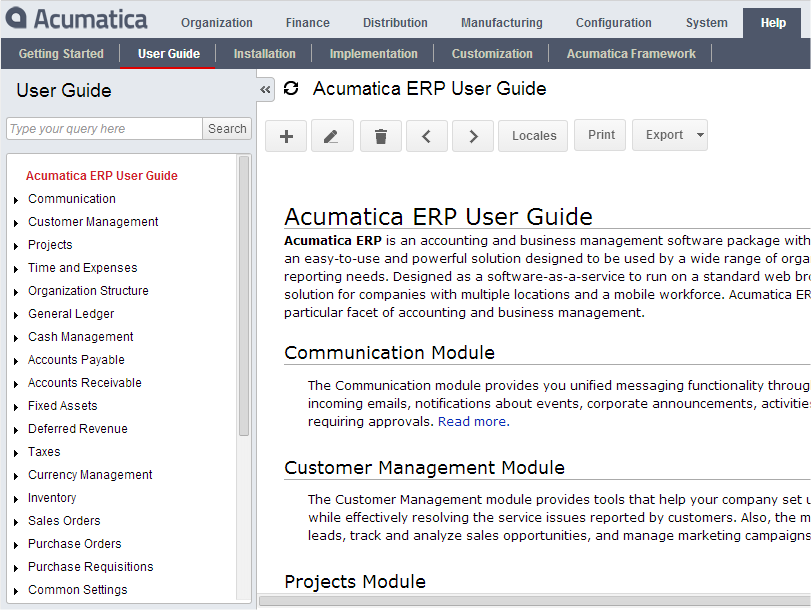The height and width of the screenshot is (610, 811).
Task: Expand the Deferred Revenue node
Action: [16, 430]
